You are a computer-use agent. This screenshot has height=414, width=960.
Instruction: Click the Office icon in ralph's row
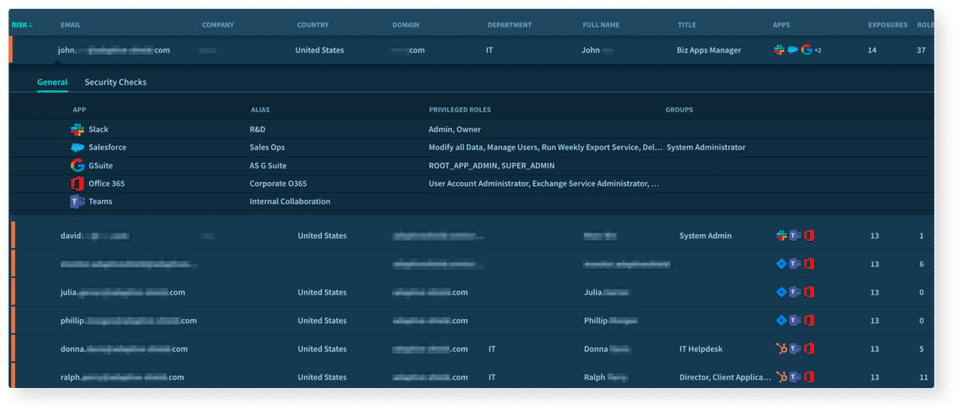pos(809,377)
